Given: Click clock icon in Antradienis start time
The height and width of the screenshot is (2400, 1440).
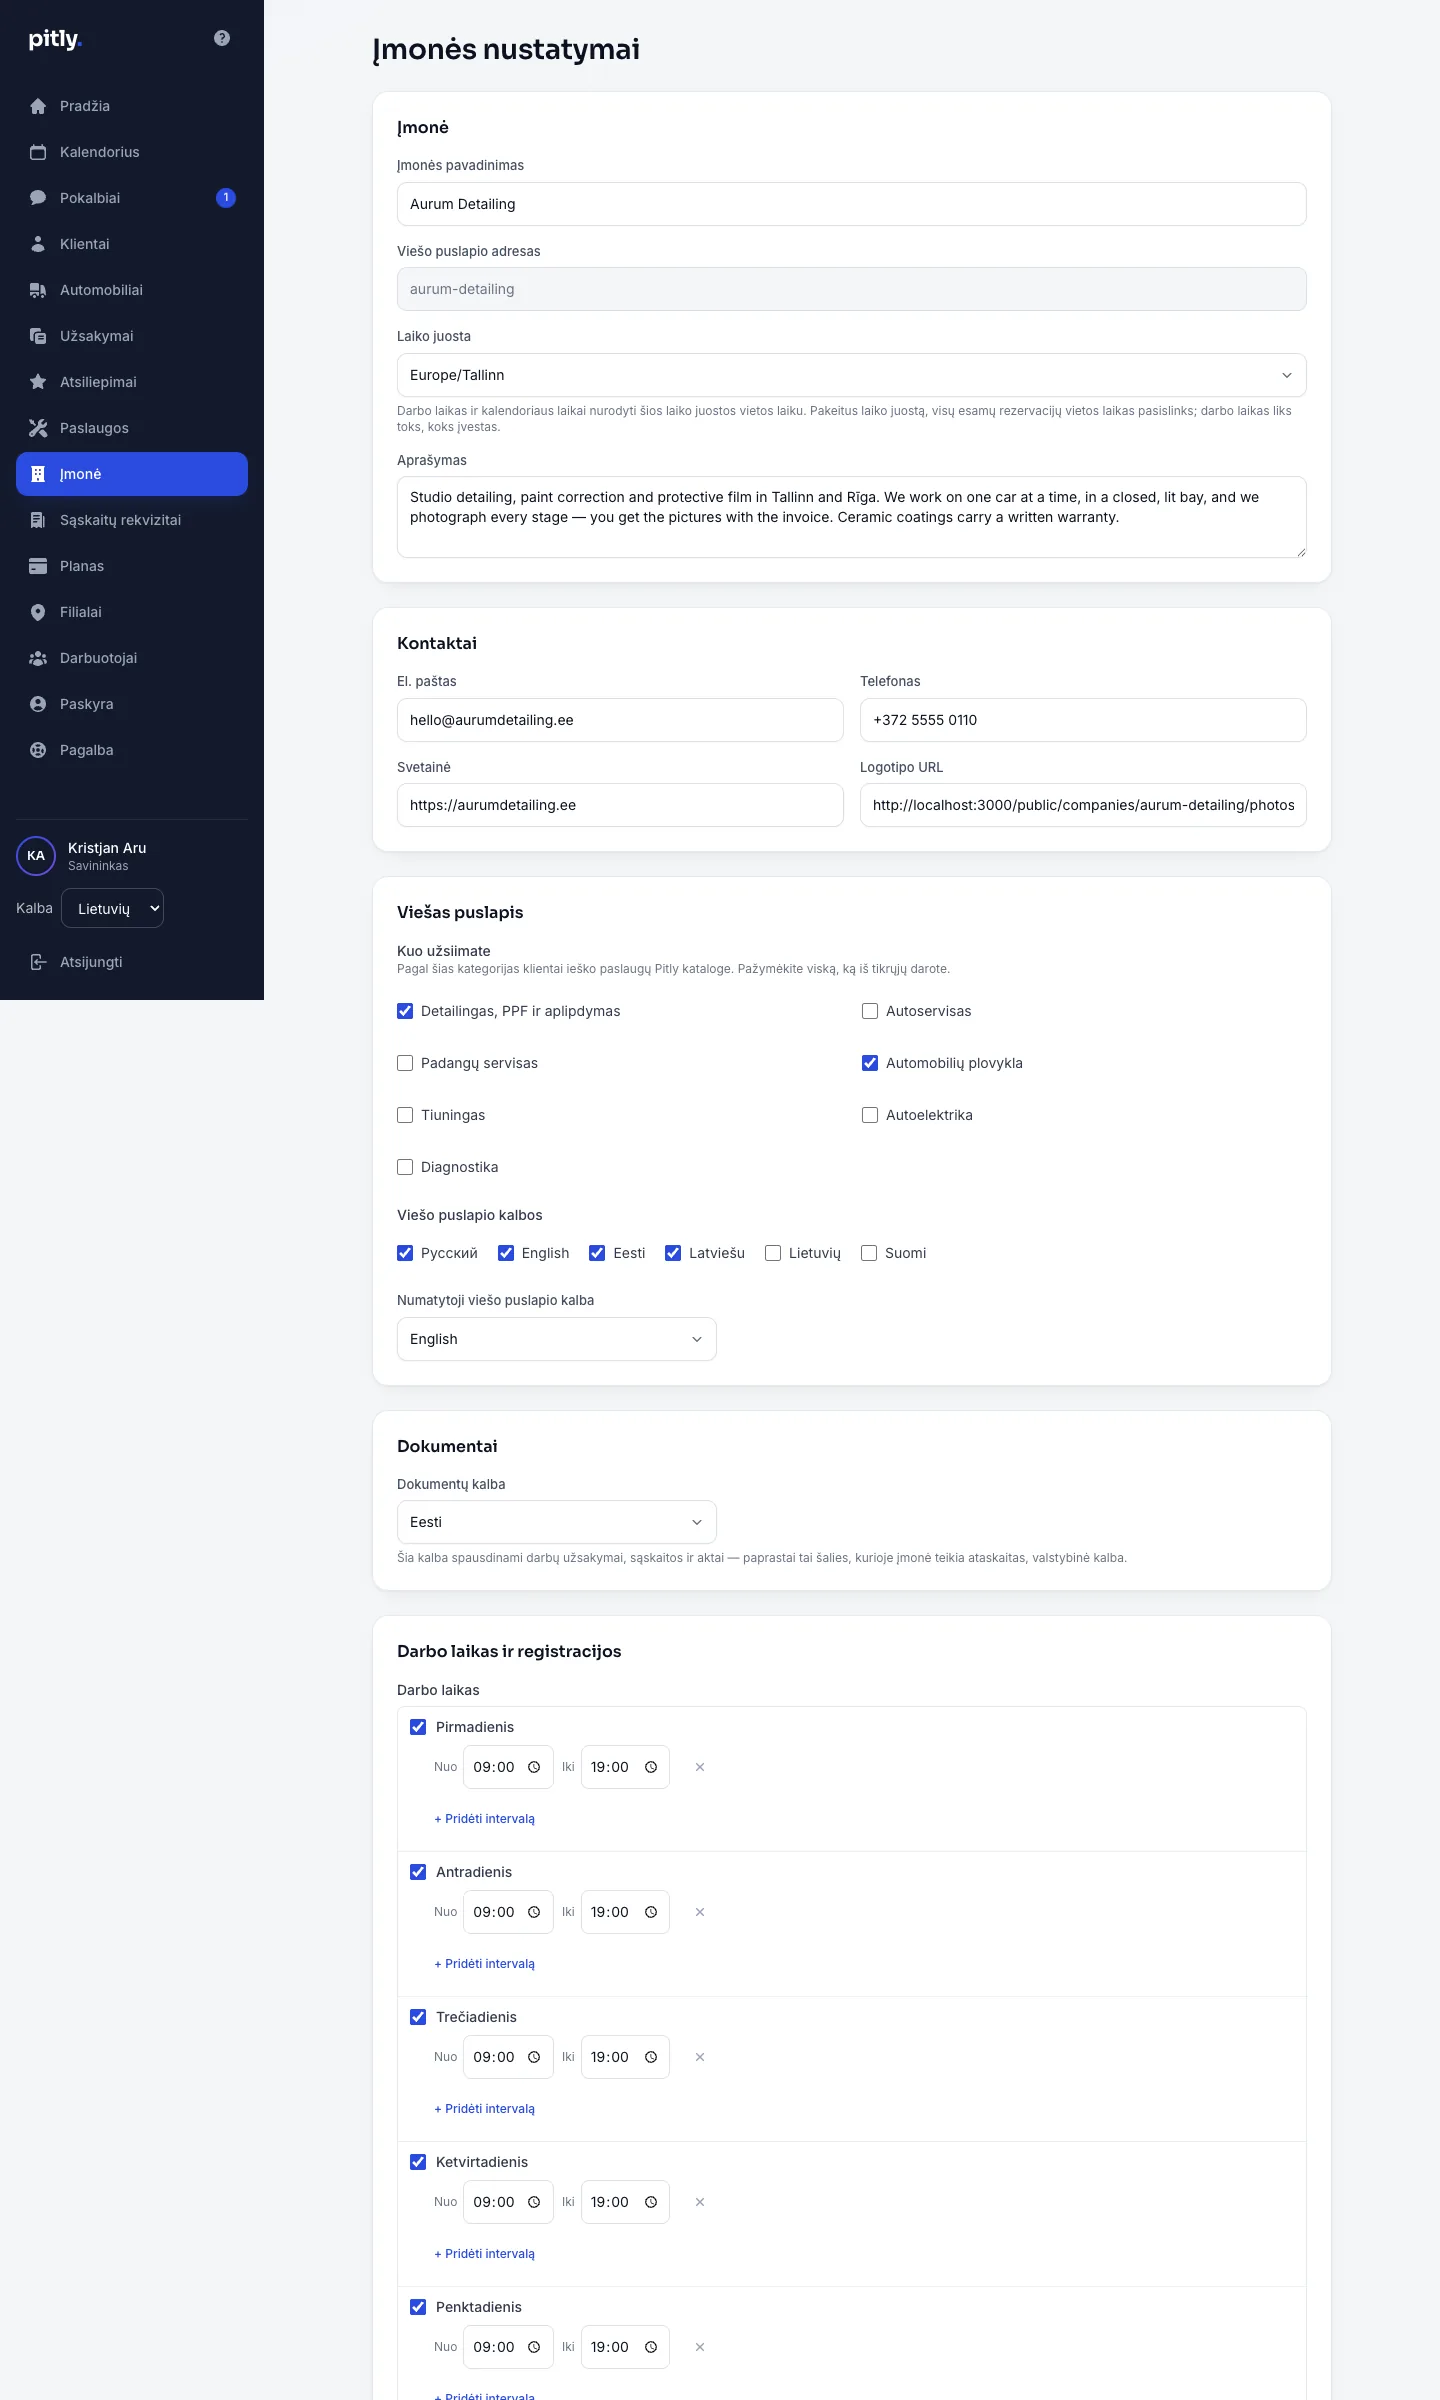Looking at the screenshot, I should click(x=534, y=1912).
